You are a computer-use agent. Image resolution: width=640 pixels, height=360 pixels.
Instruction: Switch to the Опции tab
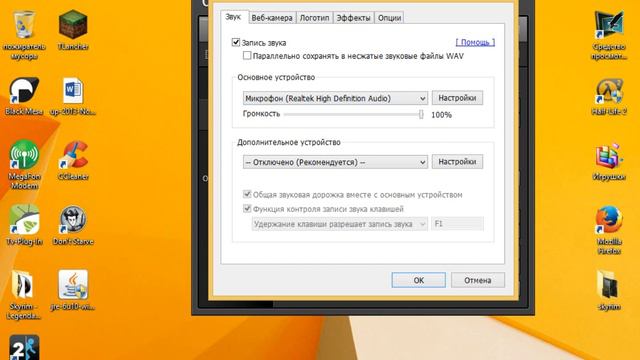tap(389, 18)
